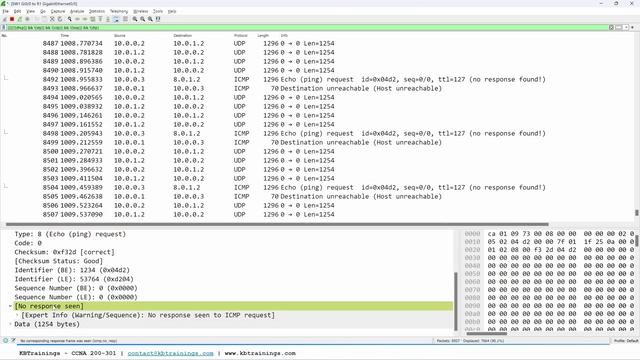Click the start capture shark fin icon

pos(4,19)
